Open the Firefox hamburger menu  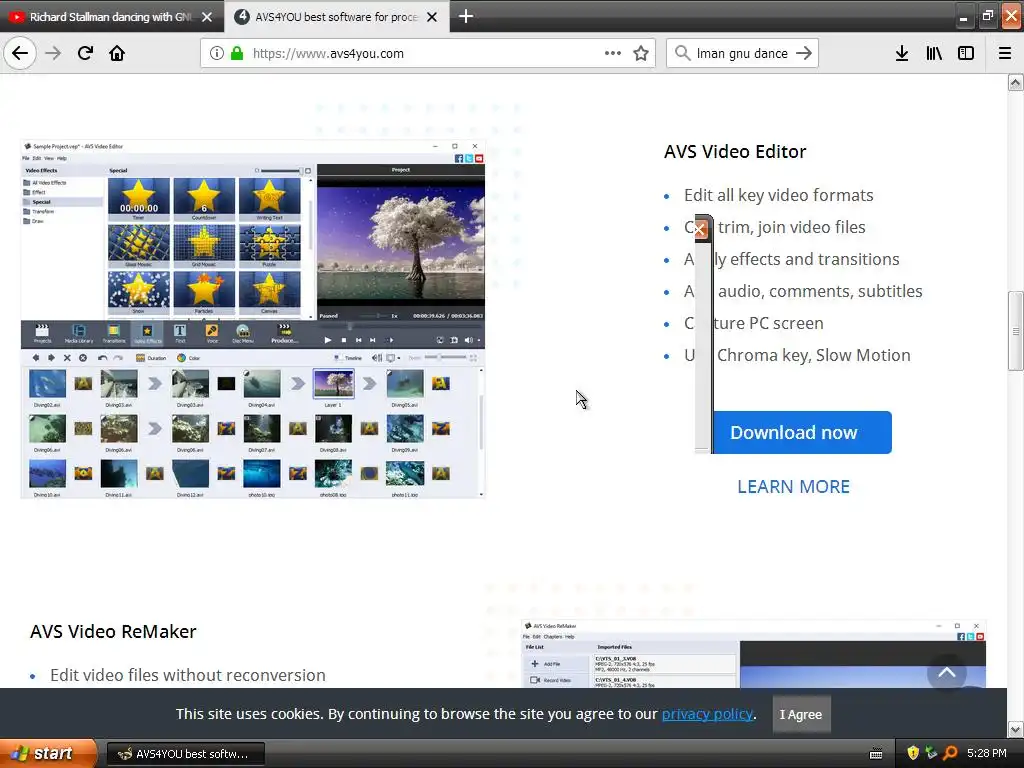coord(1005,54)
